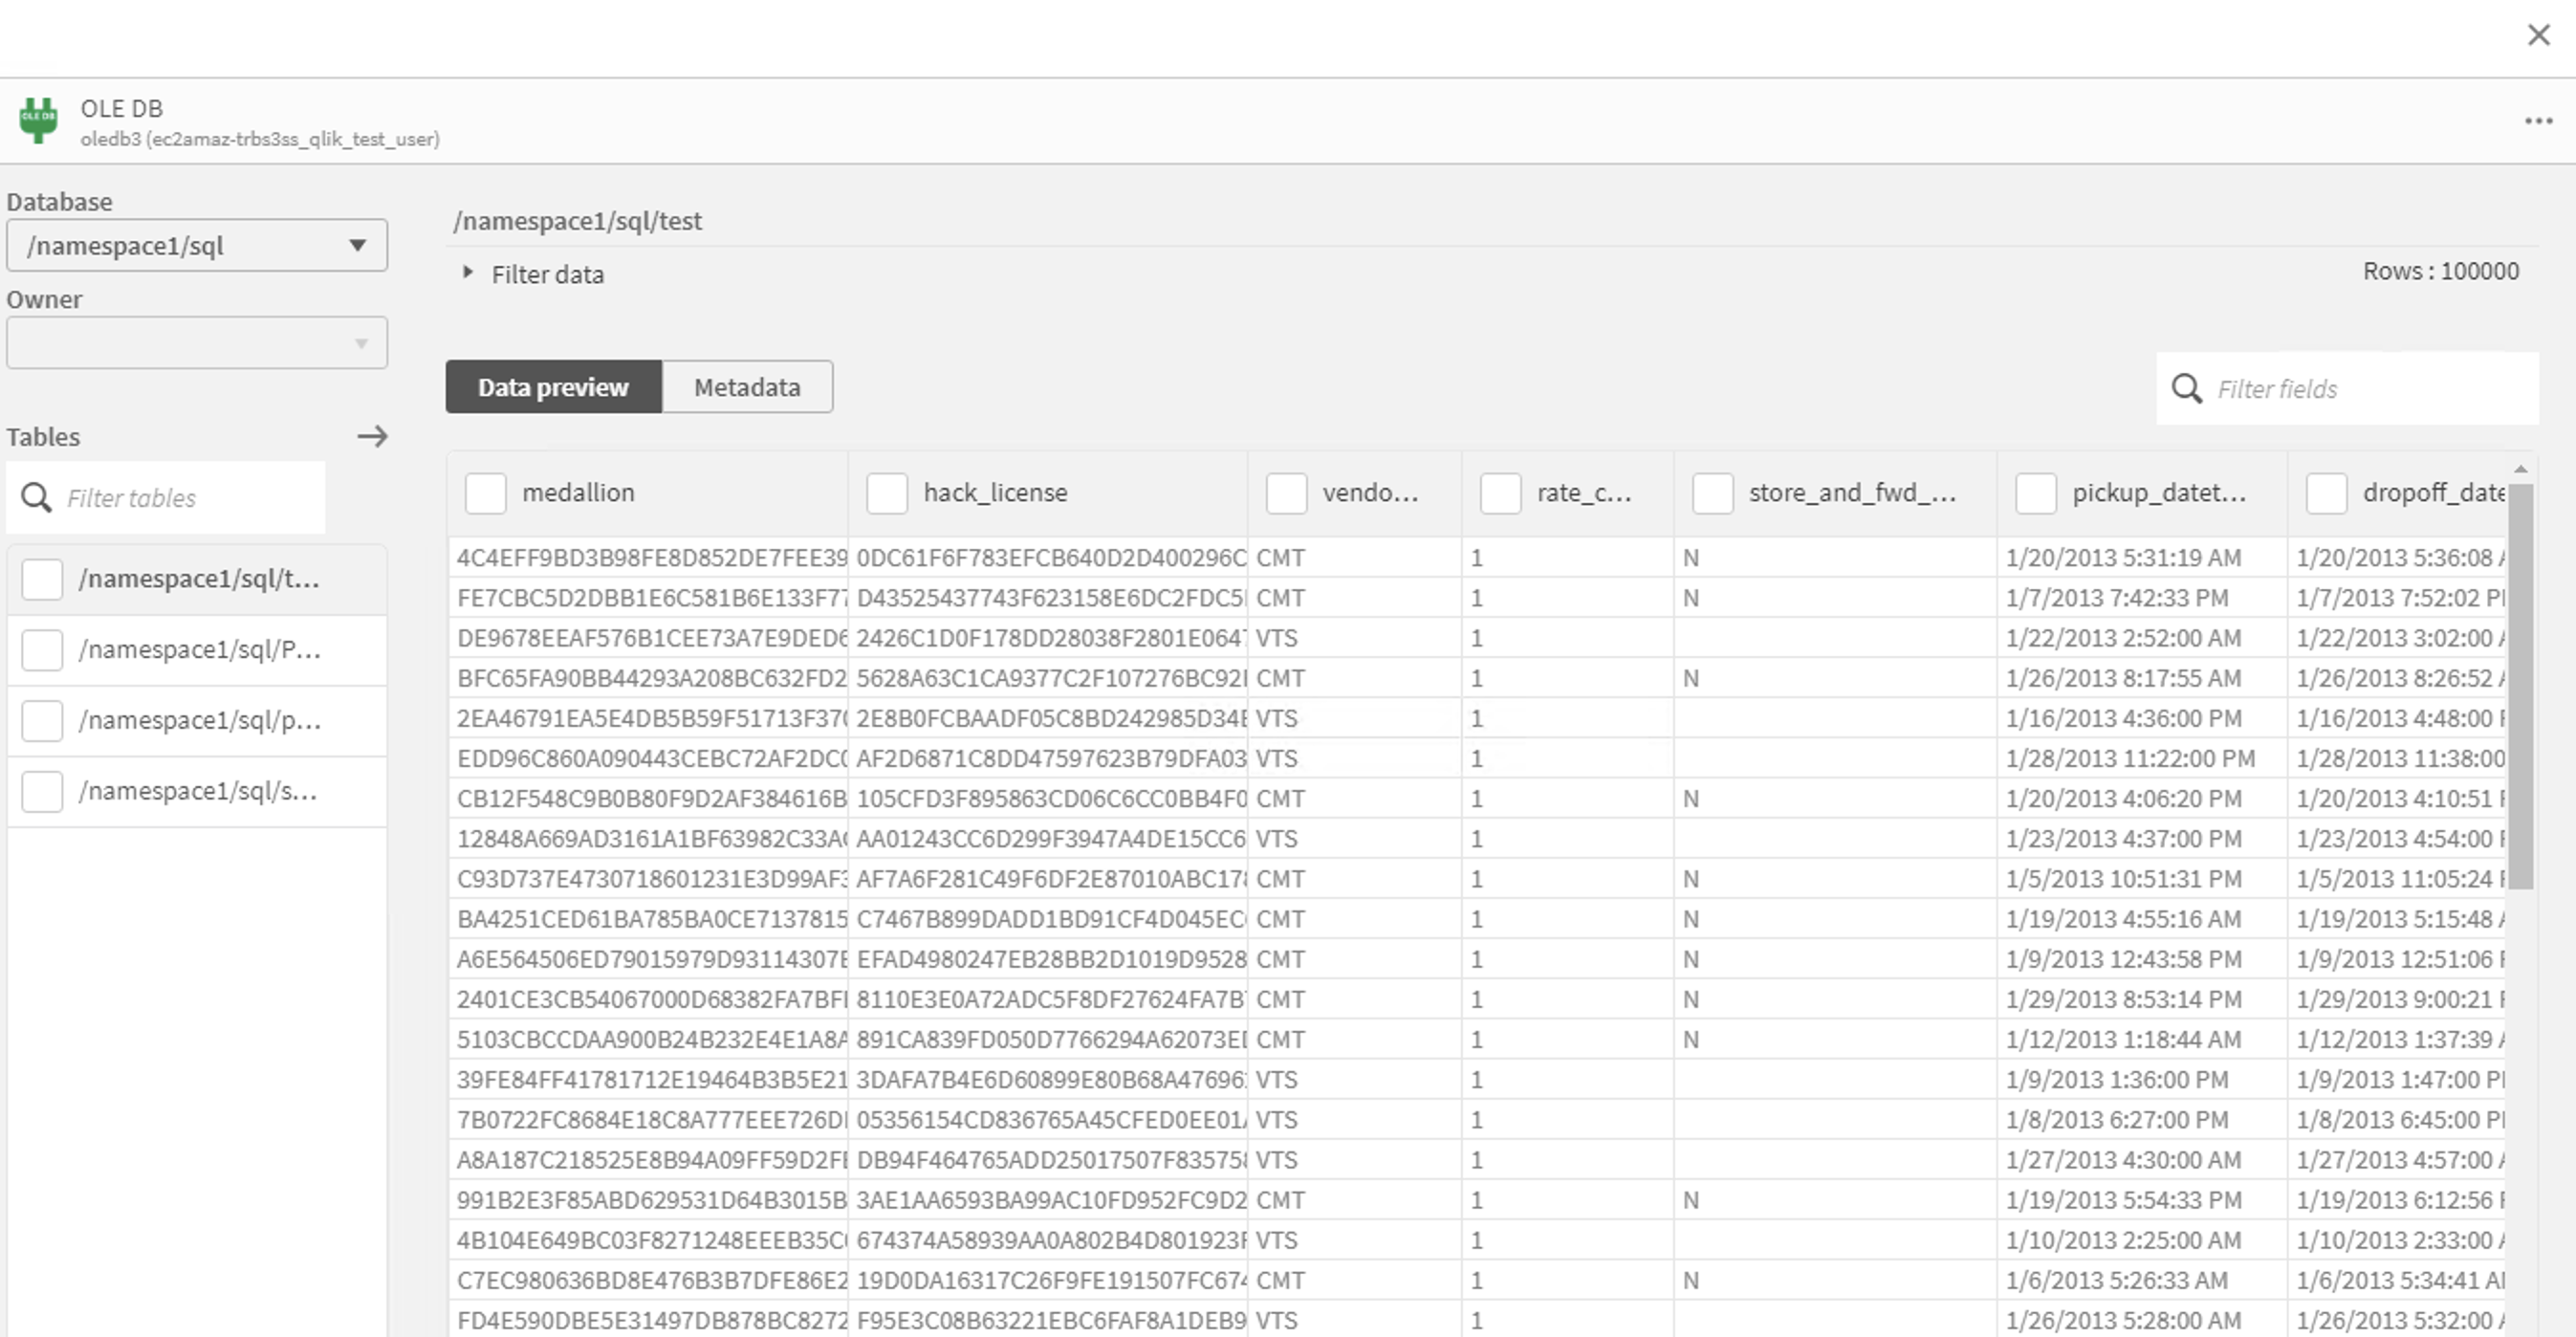Screen dimensions: 2576x1337
Task: Open the /namespace1/sql/t... table row
Action: click(x=197, y=579)
